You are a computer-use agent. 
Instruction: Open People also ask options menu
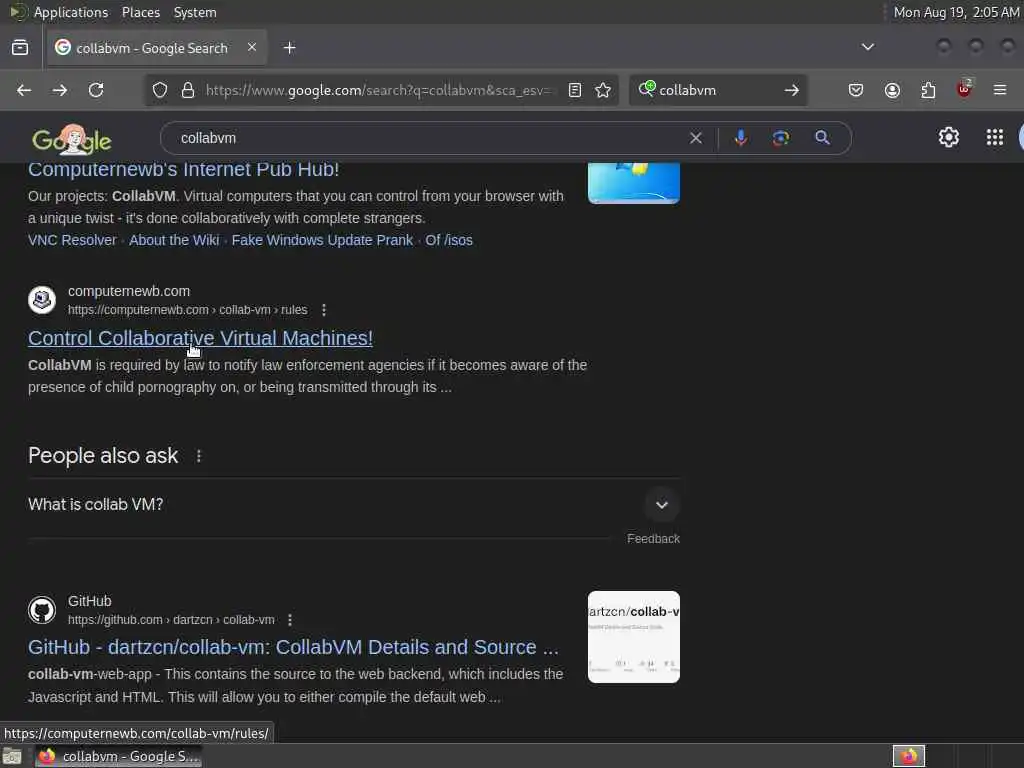[x=199, y=456]
